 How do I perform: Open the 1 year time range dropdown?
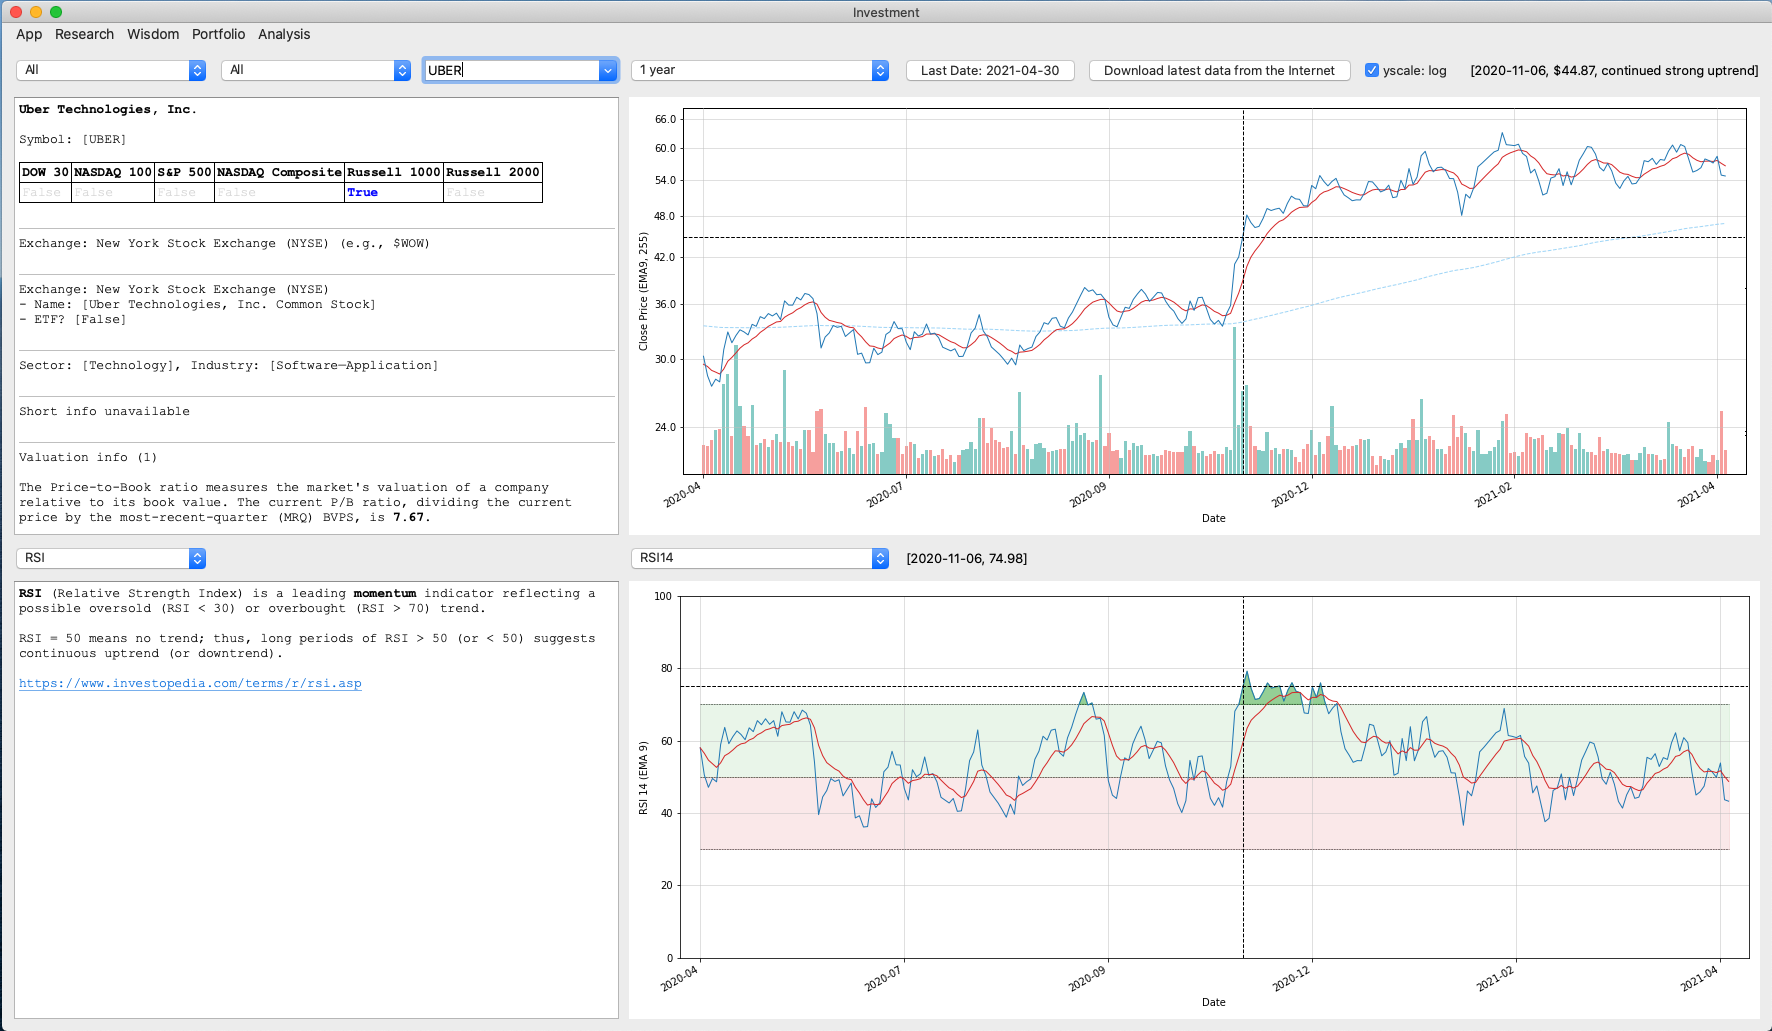pyautogui.click(x=760, y=70)
